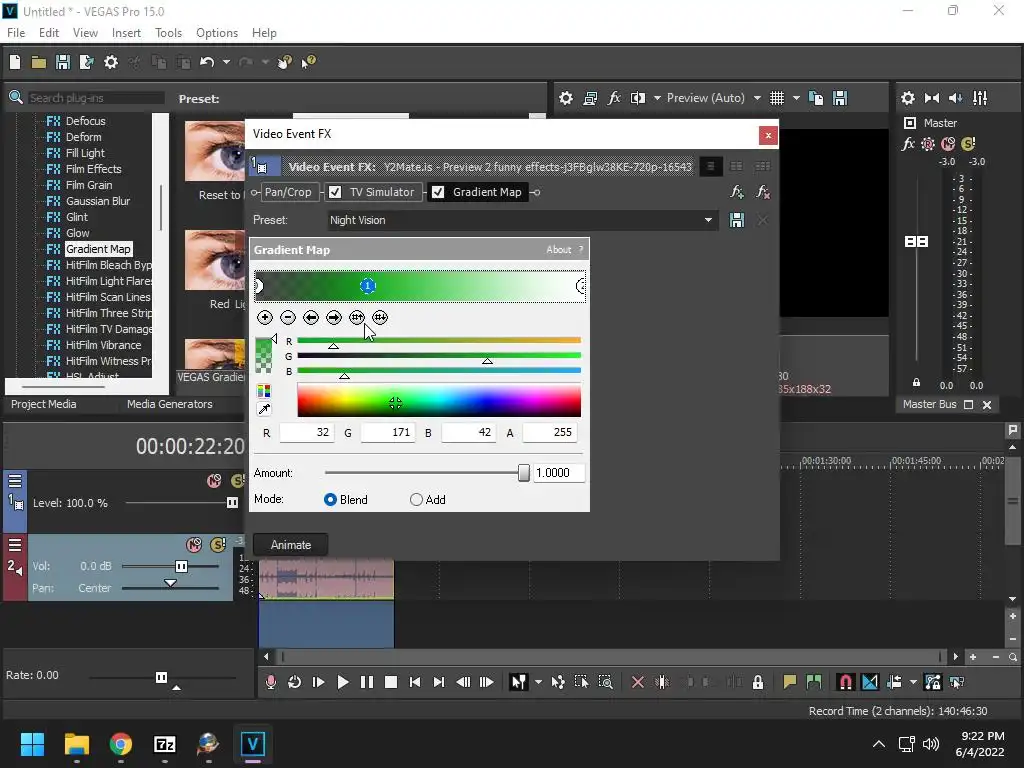This screenshot has width=1024, height=768.
Task: Solo audio track 2
Action: pyautogui.click(x=218, y=545)
